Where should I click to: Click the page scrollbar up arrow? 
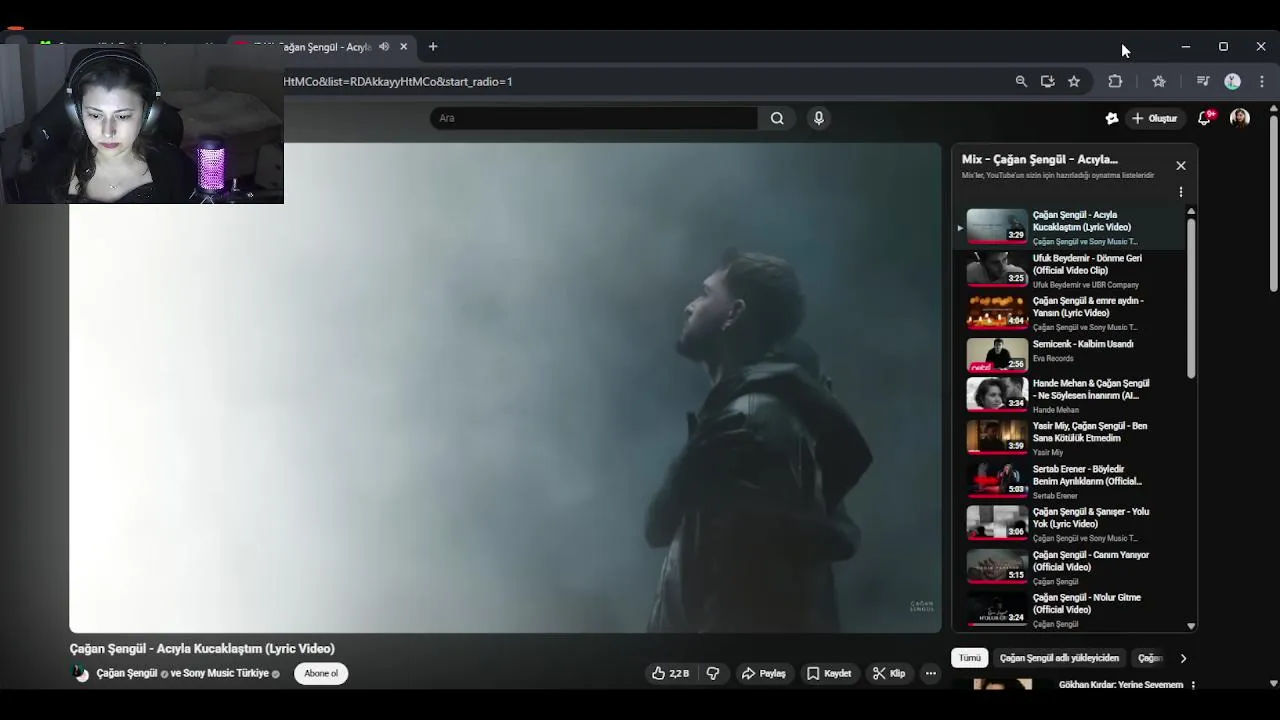[x=1273, y=108]
